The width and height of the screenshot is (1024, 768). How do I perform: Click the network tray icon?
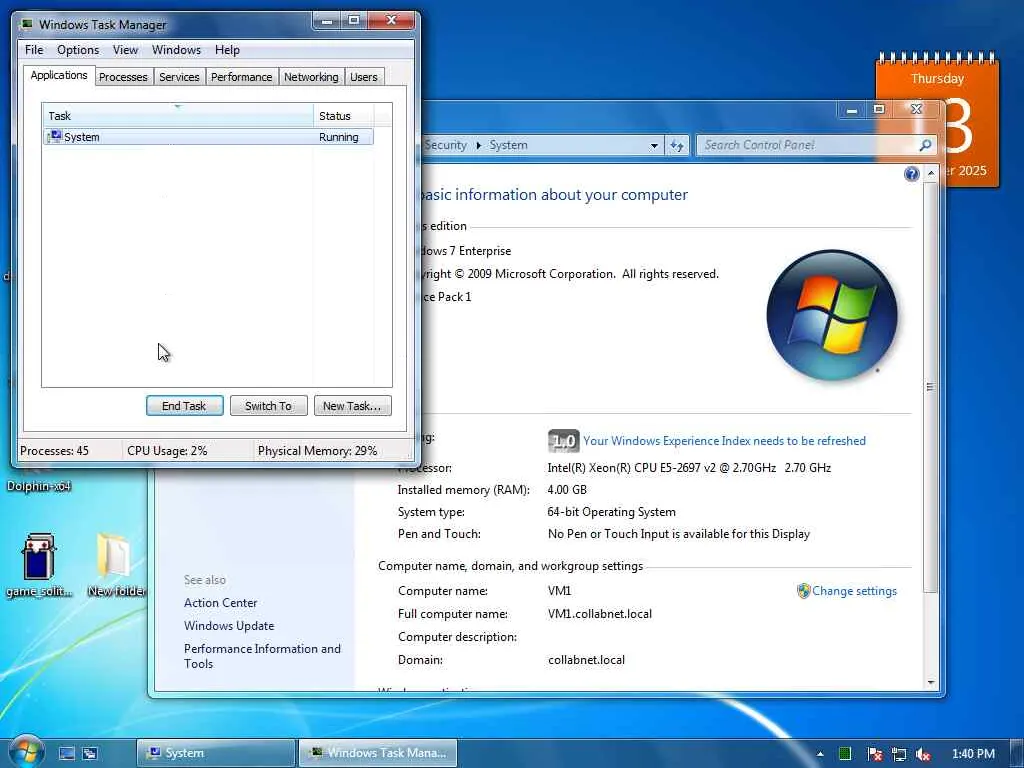[899, 754]
